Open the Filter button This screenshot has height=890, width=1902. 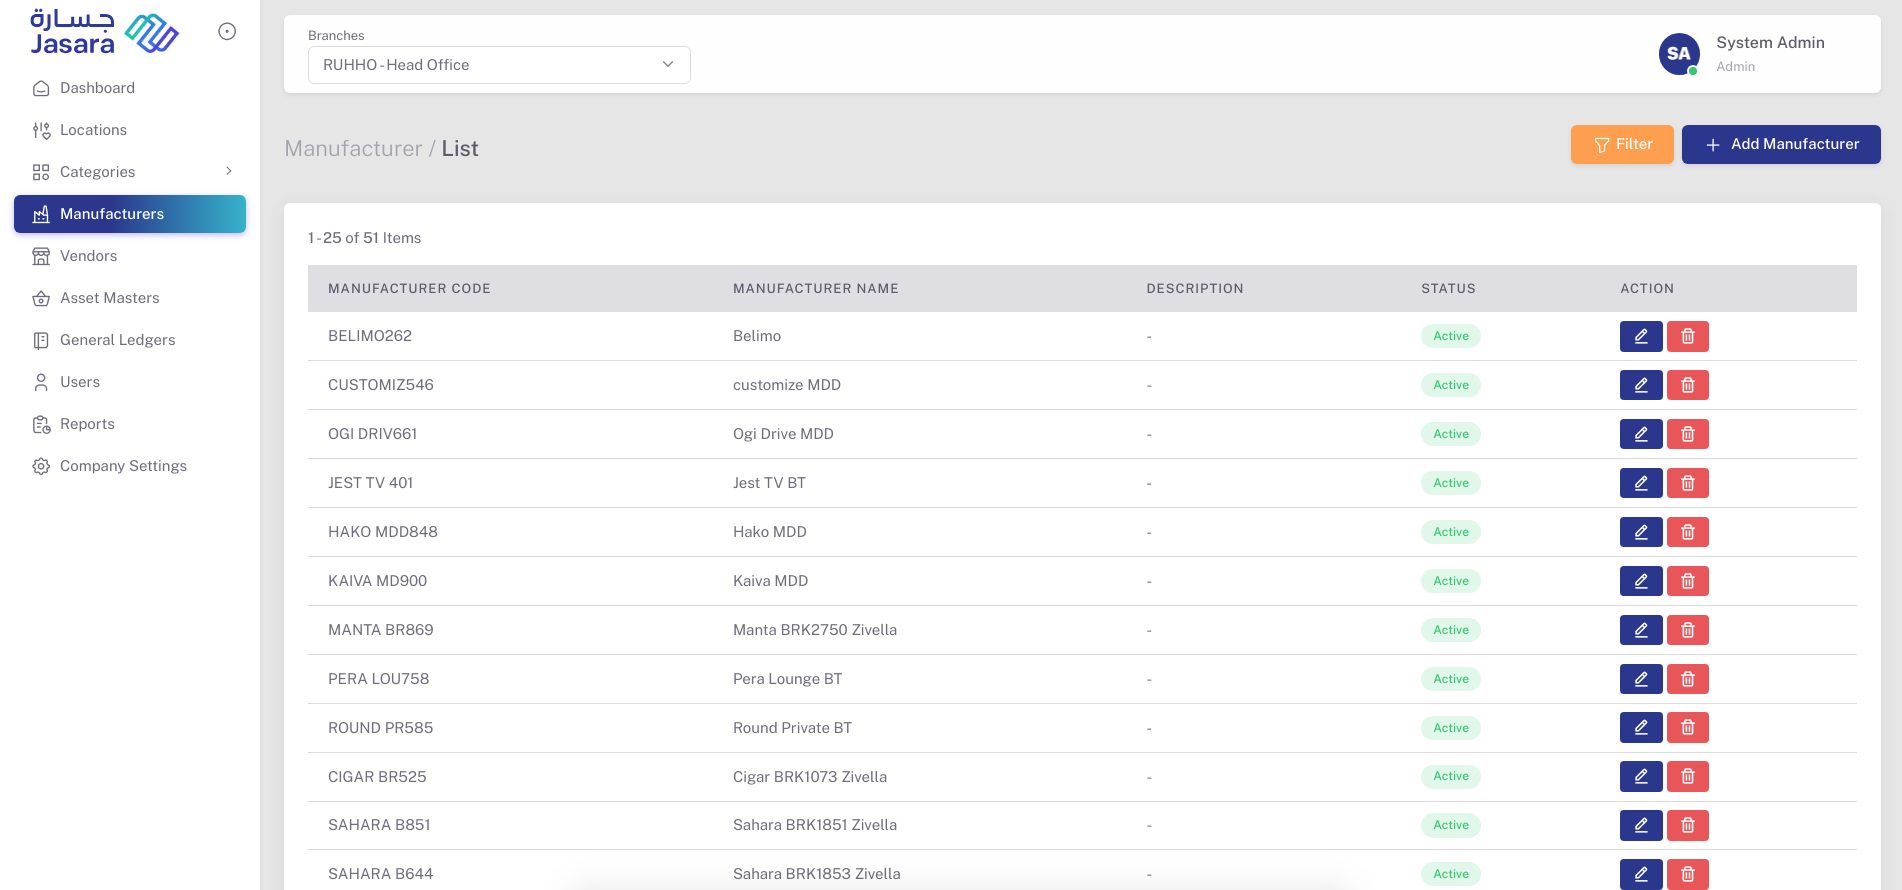coord(1621,144)
